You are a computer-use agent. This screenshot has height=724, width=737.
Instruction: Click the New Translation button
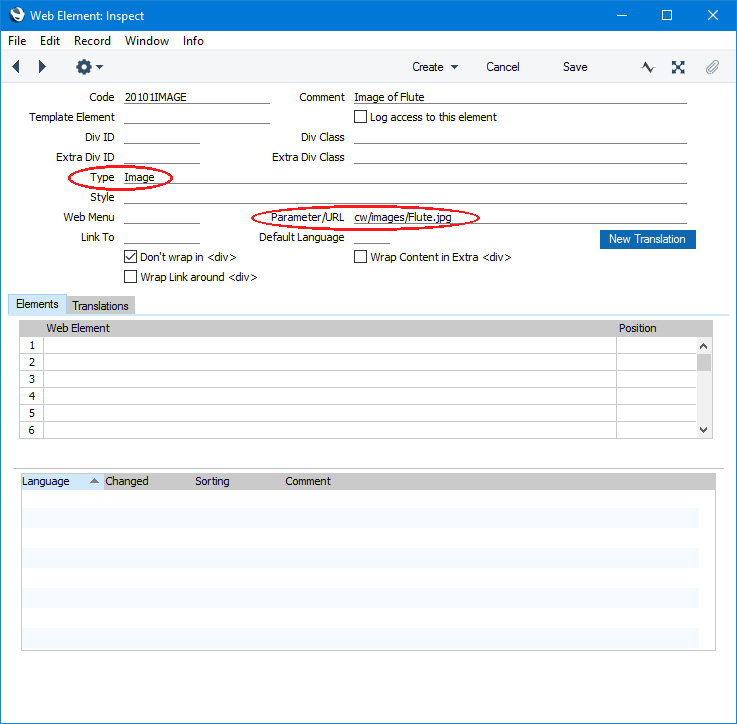point(647,239)
